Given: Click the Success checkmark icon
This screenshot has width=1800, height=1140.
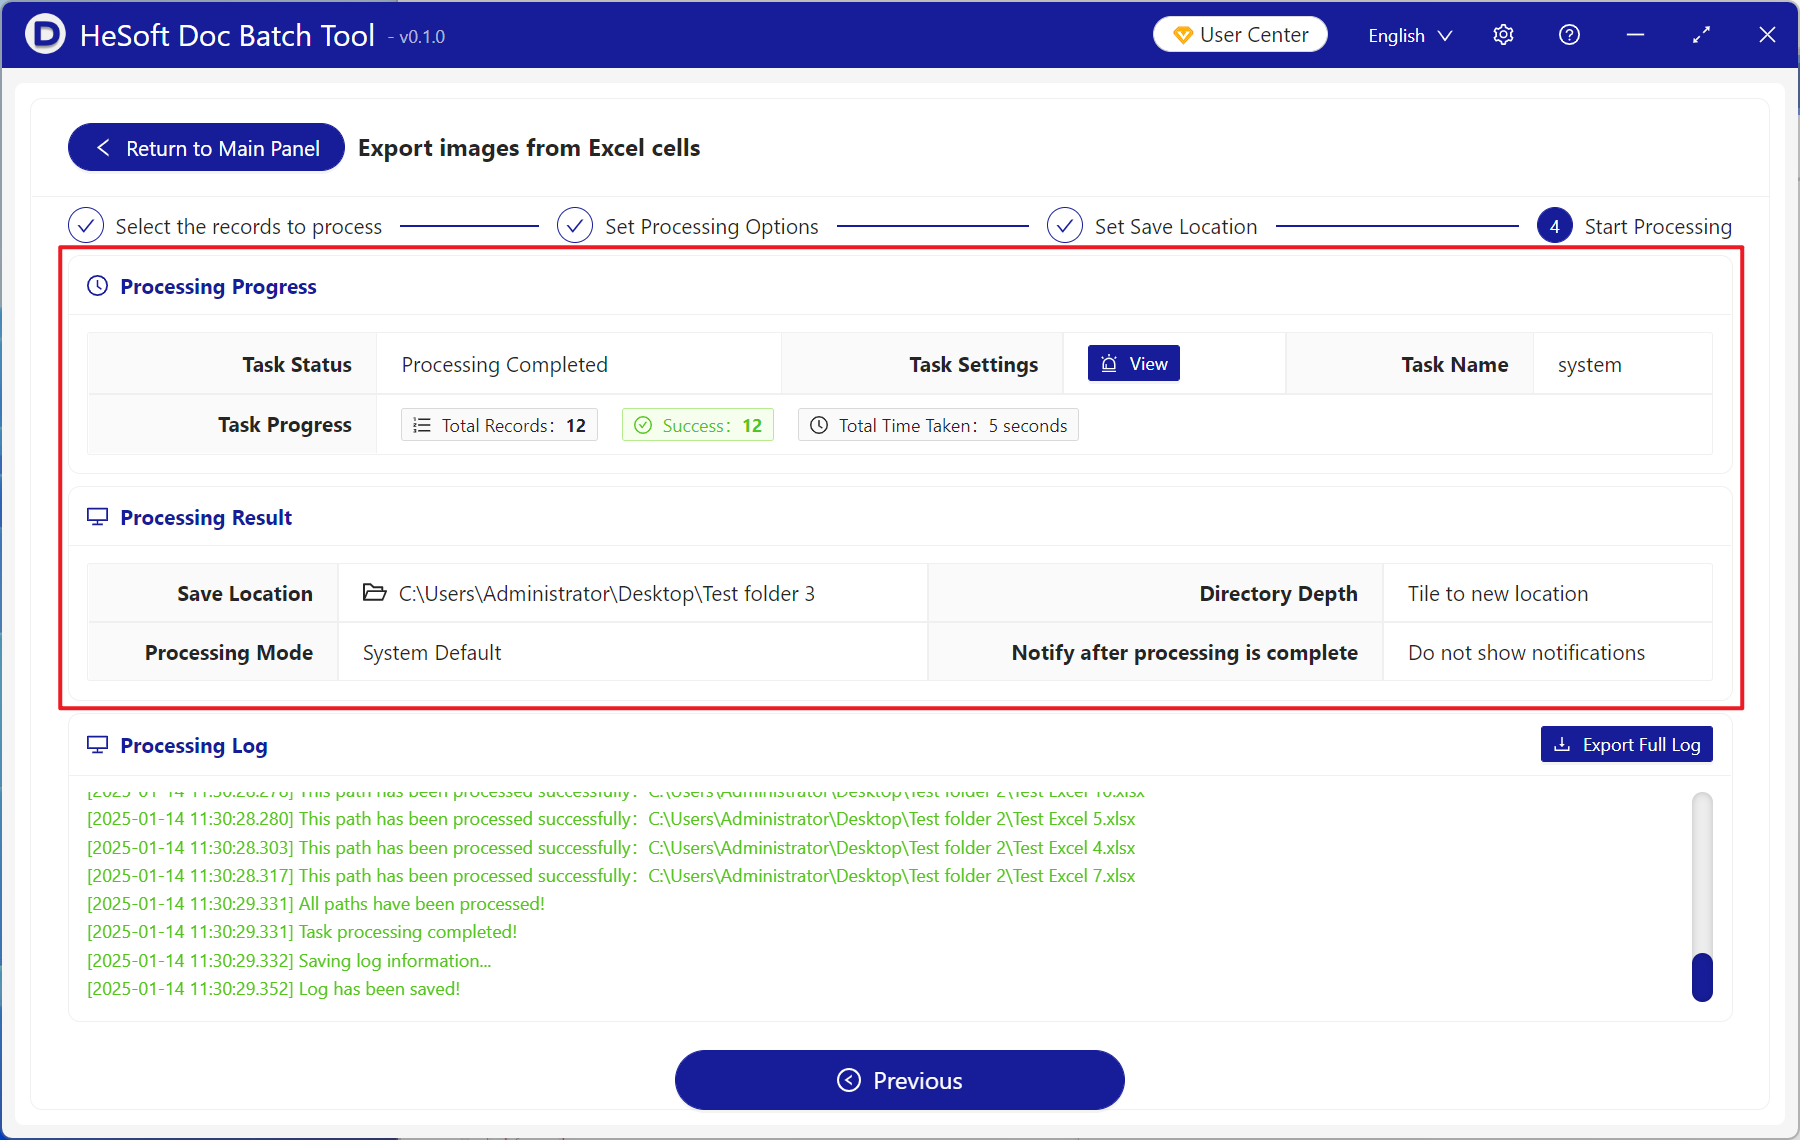Looking at the screenshot, I should pos(643,425).
